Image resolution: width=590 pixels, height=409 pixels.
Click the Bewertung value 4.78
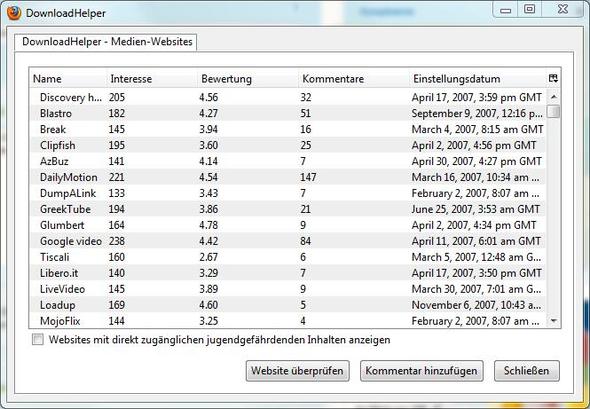pos(208,225)
